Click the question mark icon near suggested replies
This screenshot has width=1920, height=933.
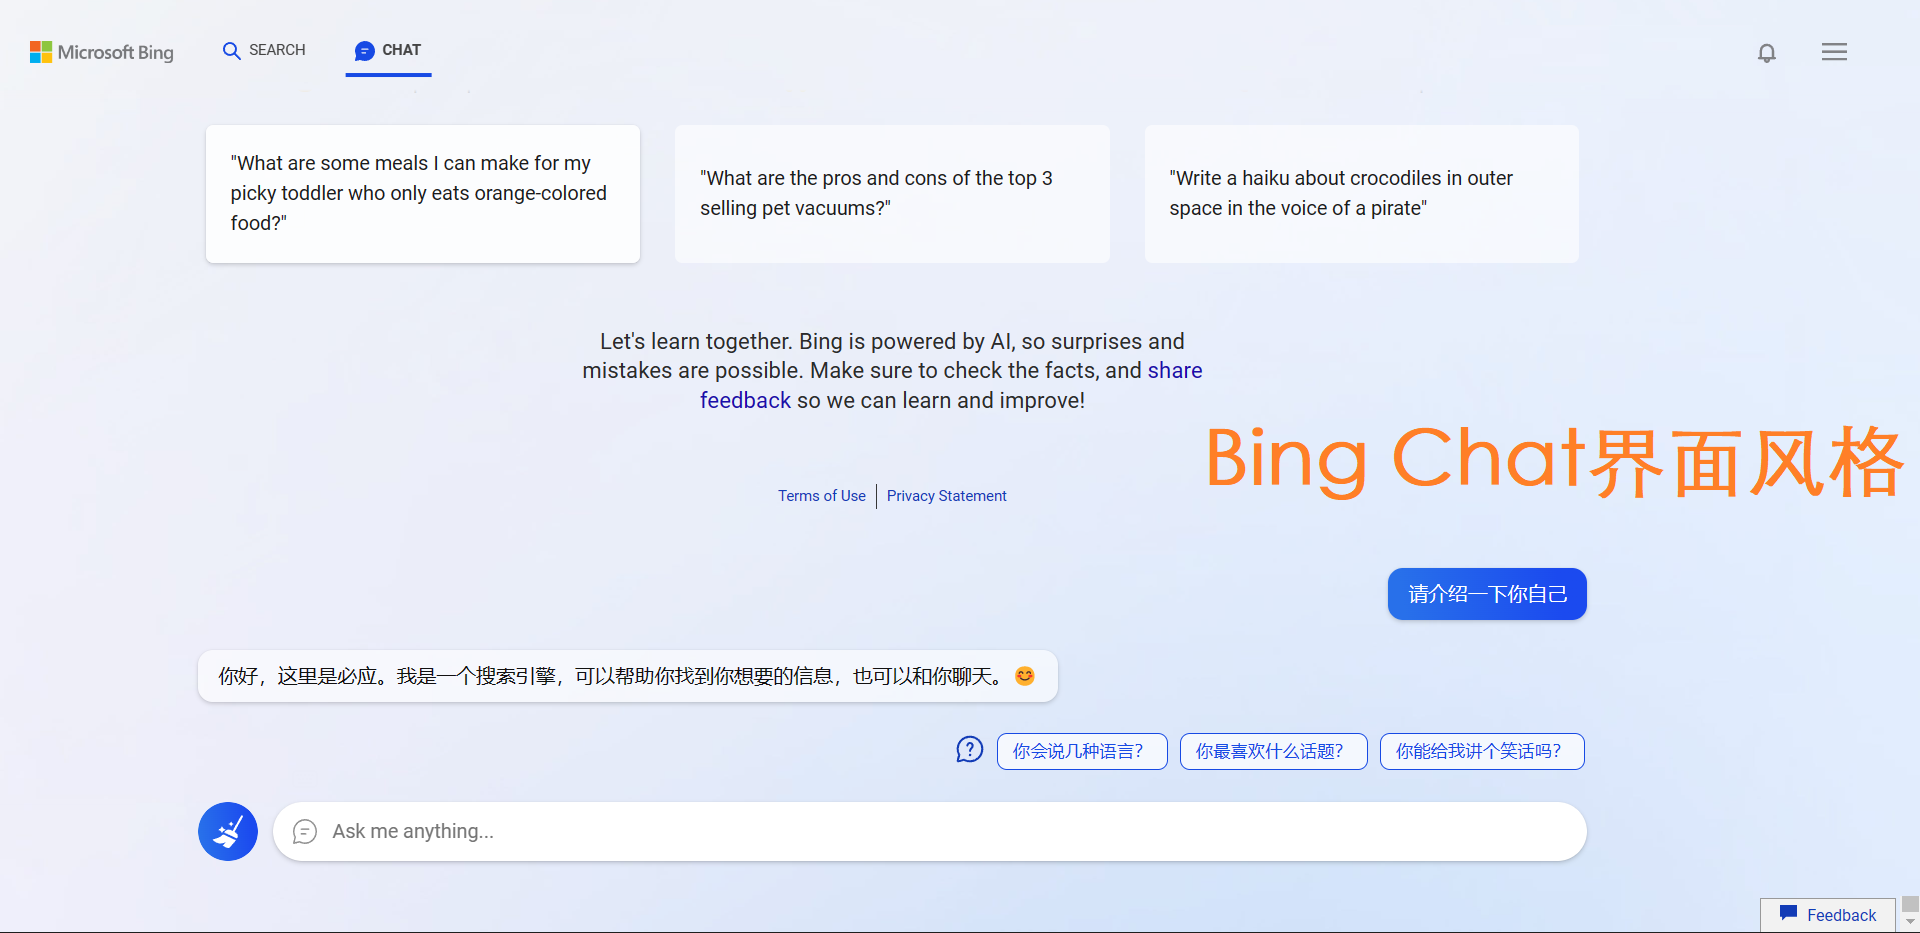click(969, 749)
